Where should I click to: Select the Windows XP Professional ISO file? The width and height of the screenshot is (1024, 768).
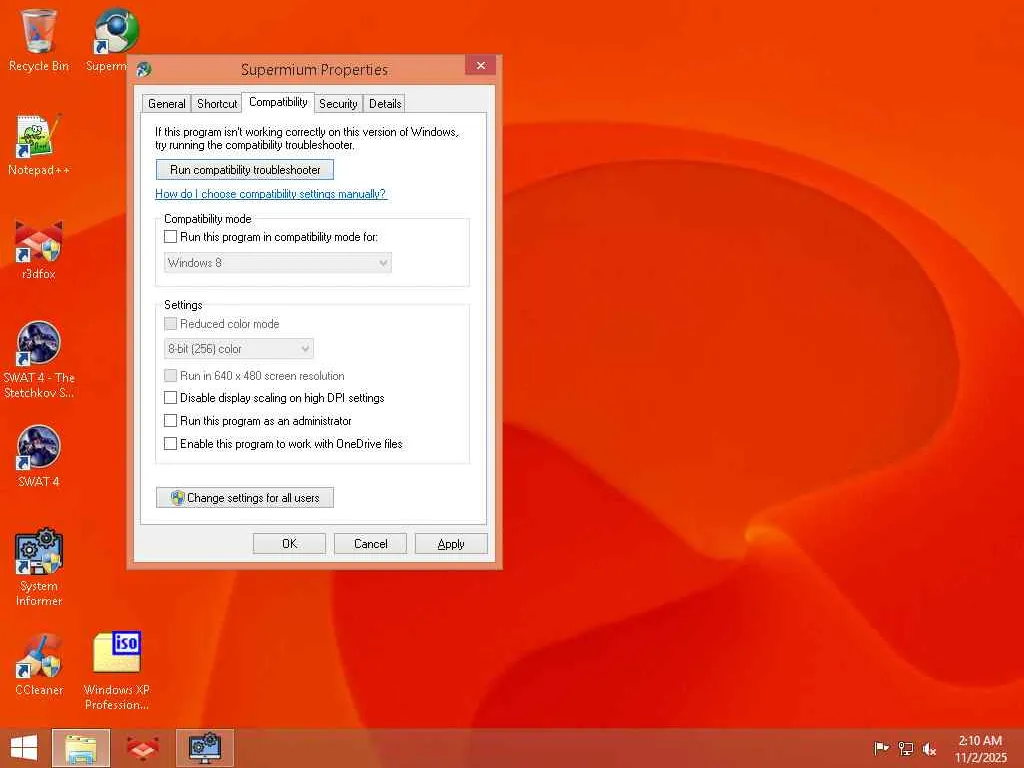click(117, 671)
